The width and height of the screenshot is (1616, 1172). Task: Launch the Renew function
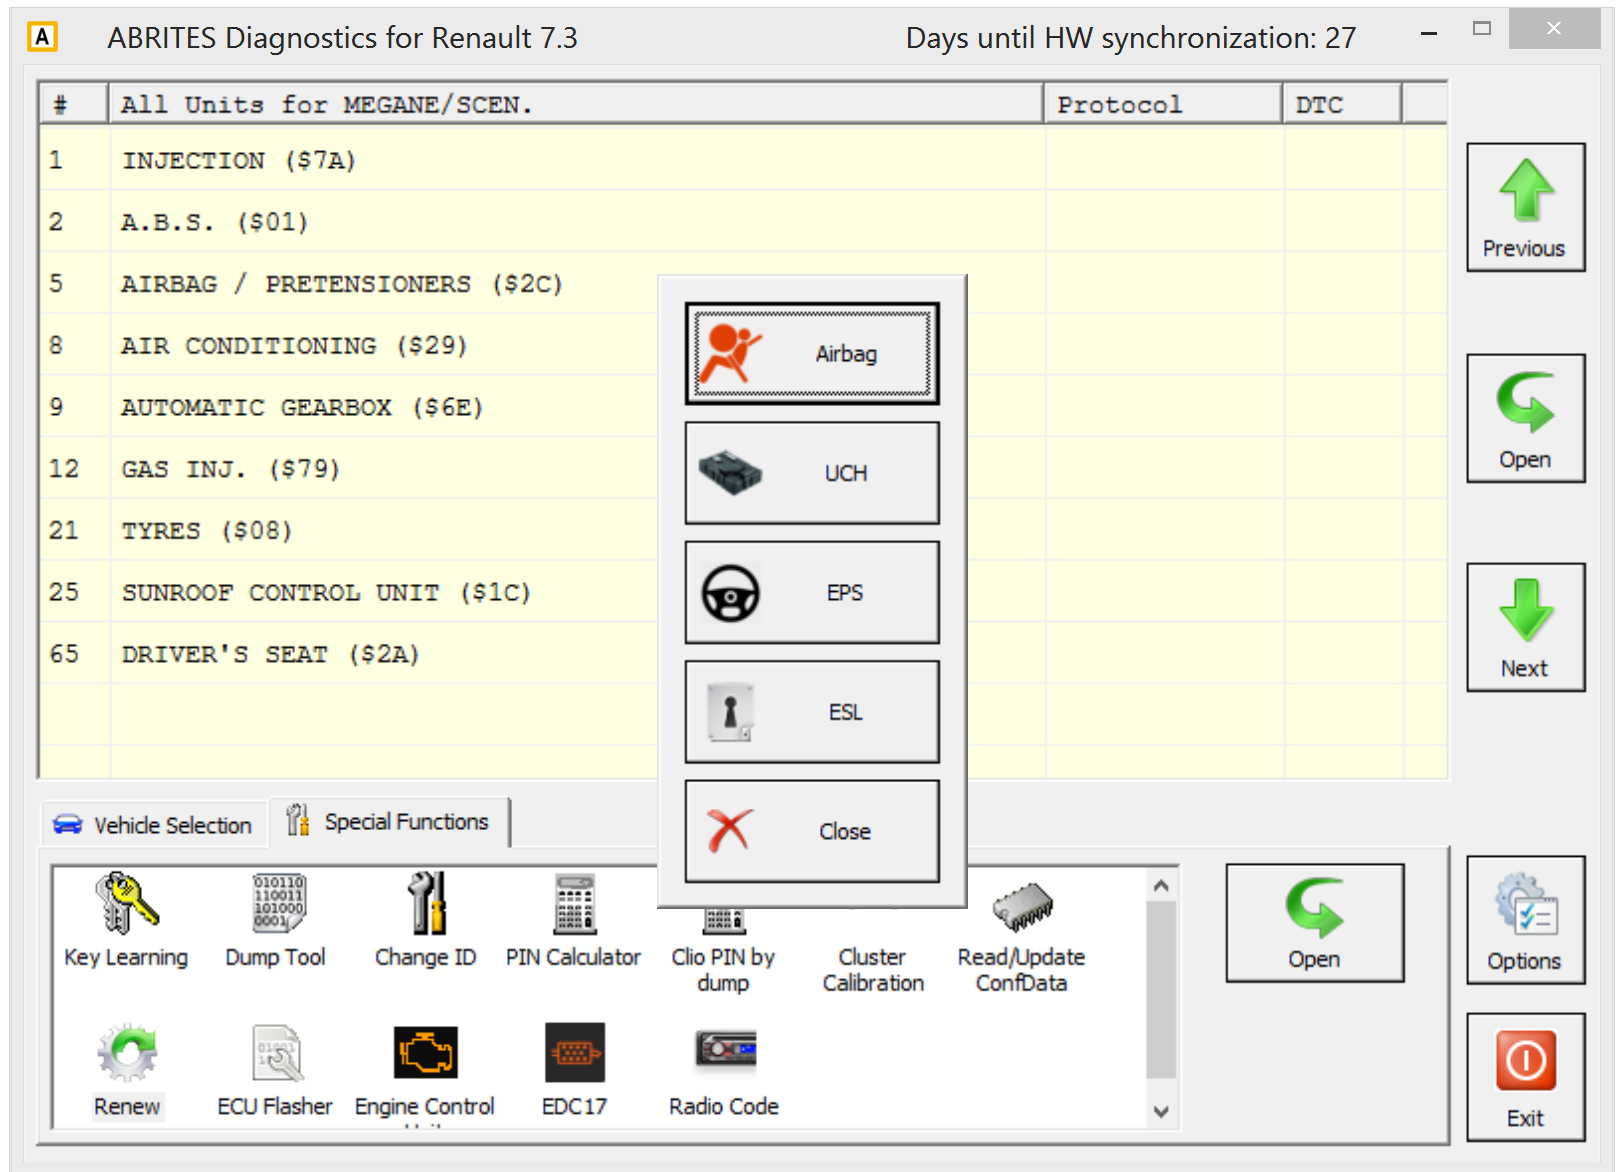pos(127,1071)
